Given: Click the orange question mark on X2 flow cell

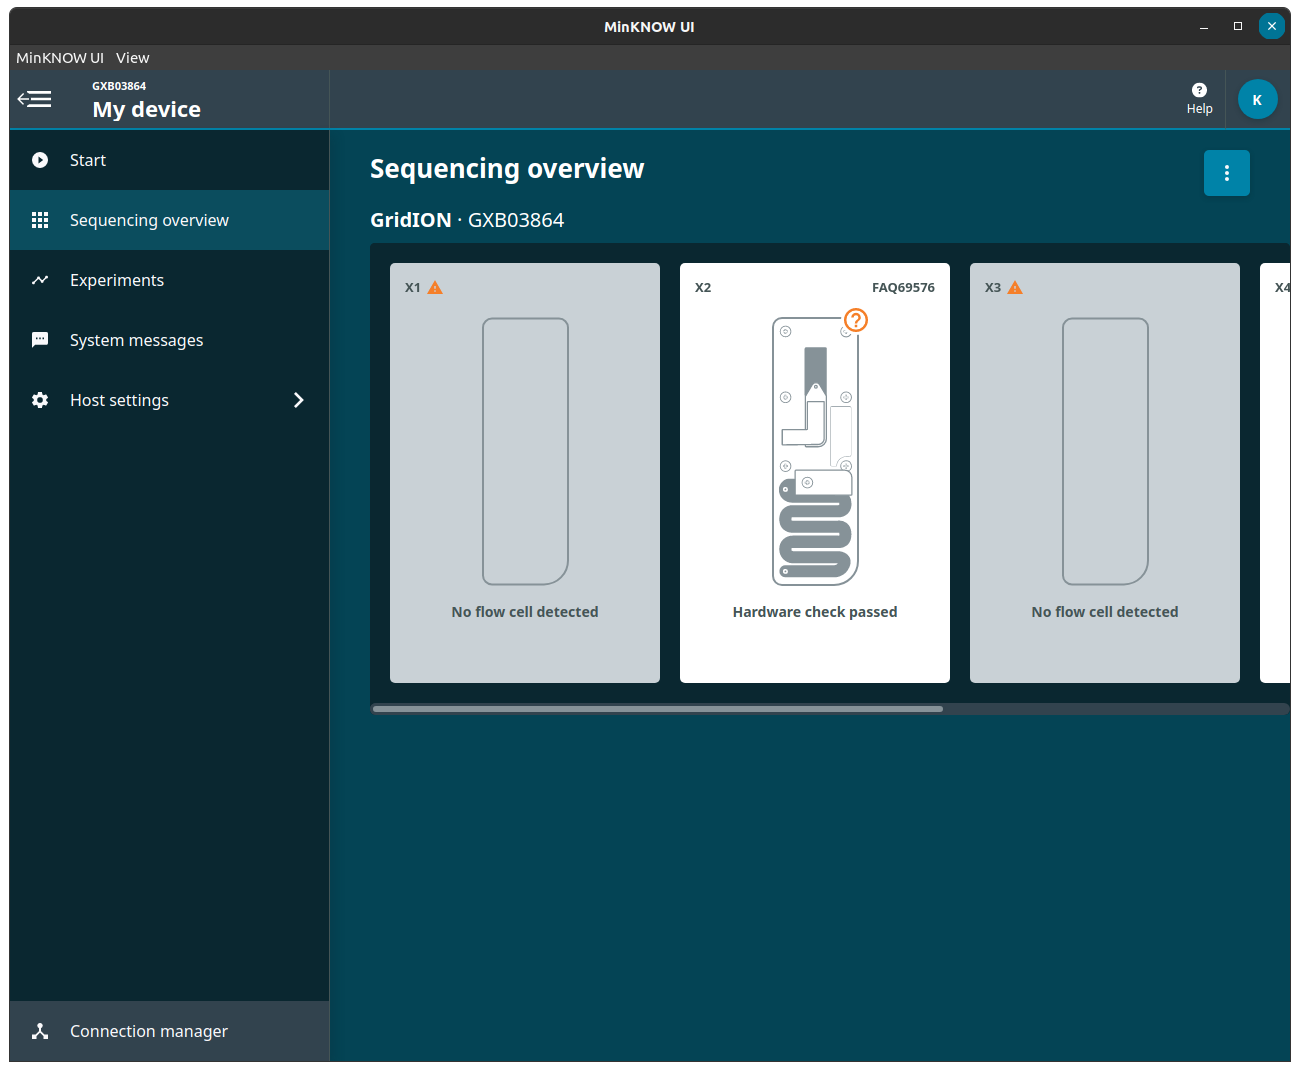Looking at the screenshot, I should (856, 320).
